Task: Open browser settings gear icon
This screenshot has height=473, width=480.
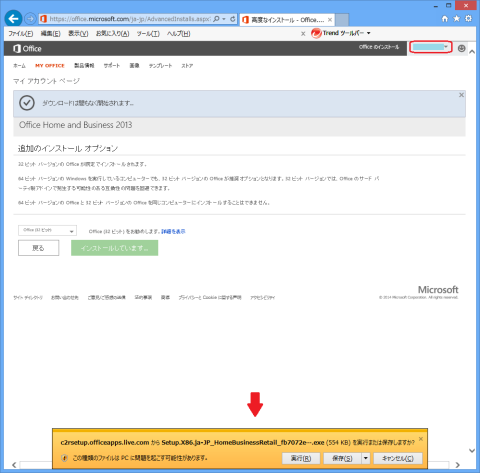Action: [468, 19]
